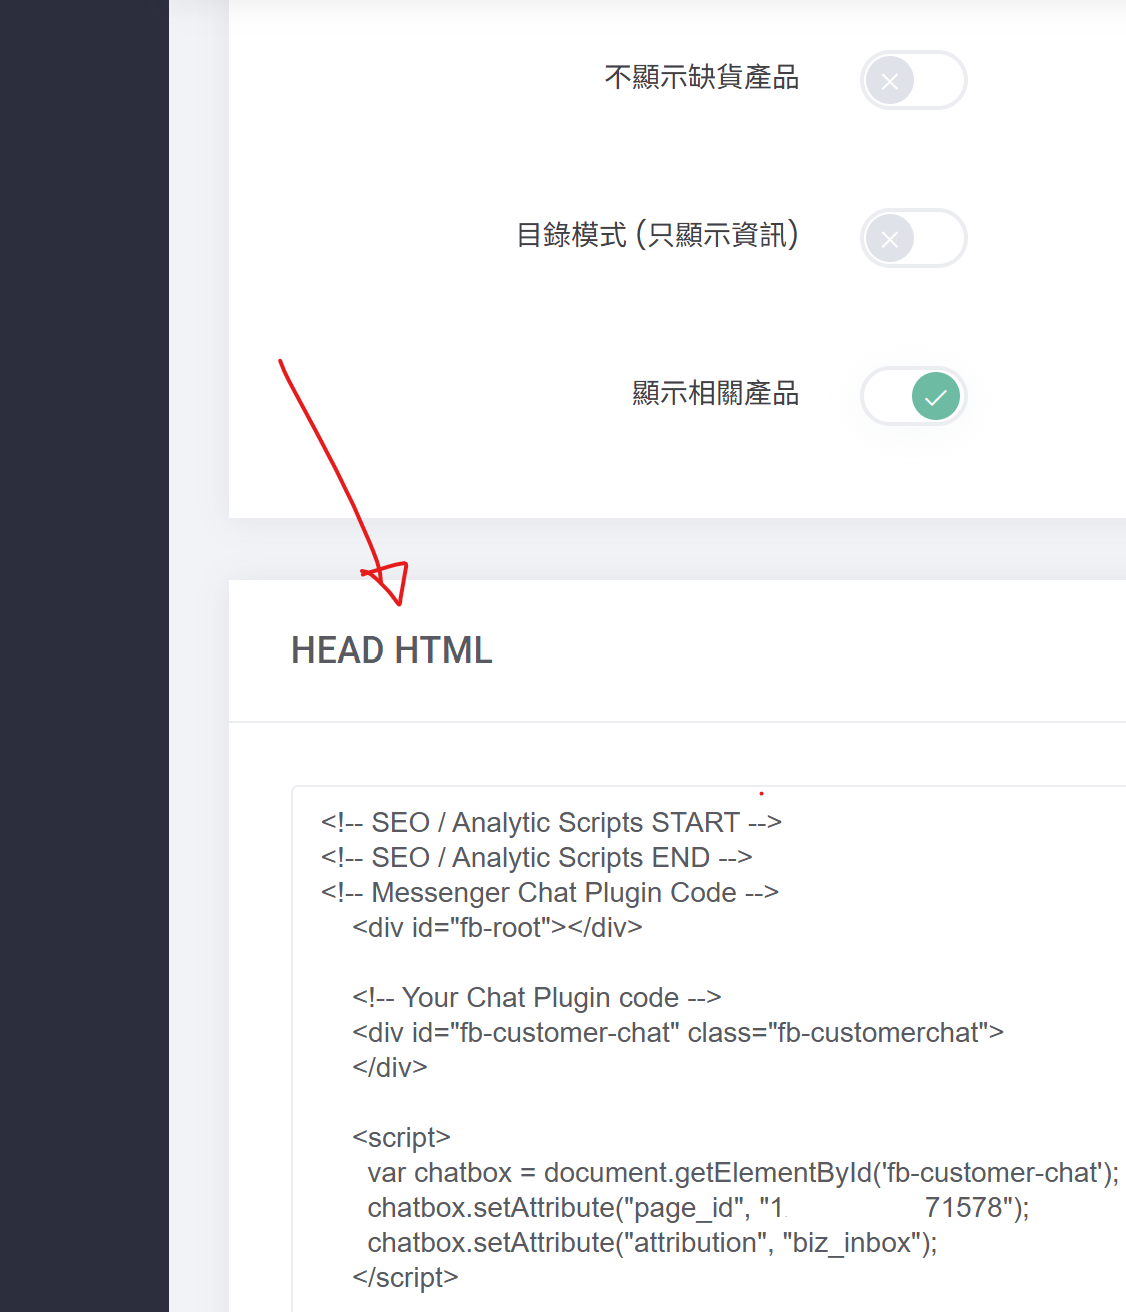Click the fb-customer-chat div code line
Viewport: 1126px width, 1312px height.
(678, 1032)
